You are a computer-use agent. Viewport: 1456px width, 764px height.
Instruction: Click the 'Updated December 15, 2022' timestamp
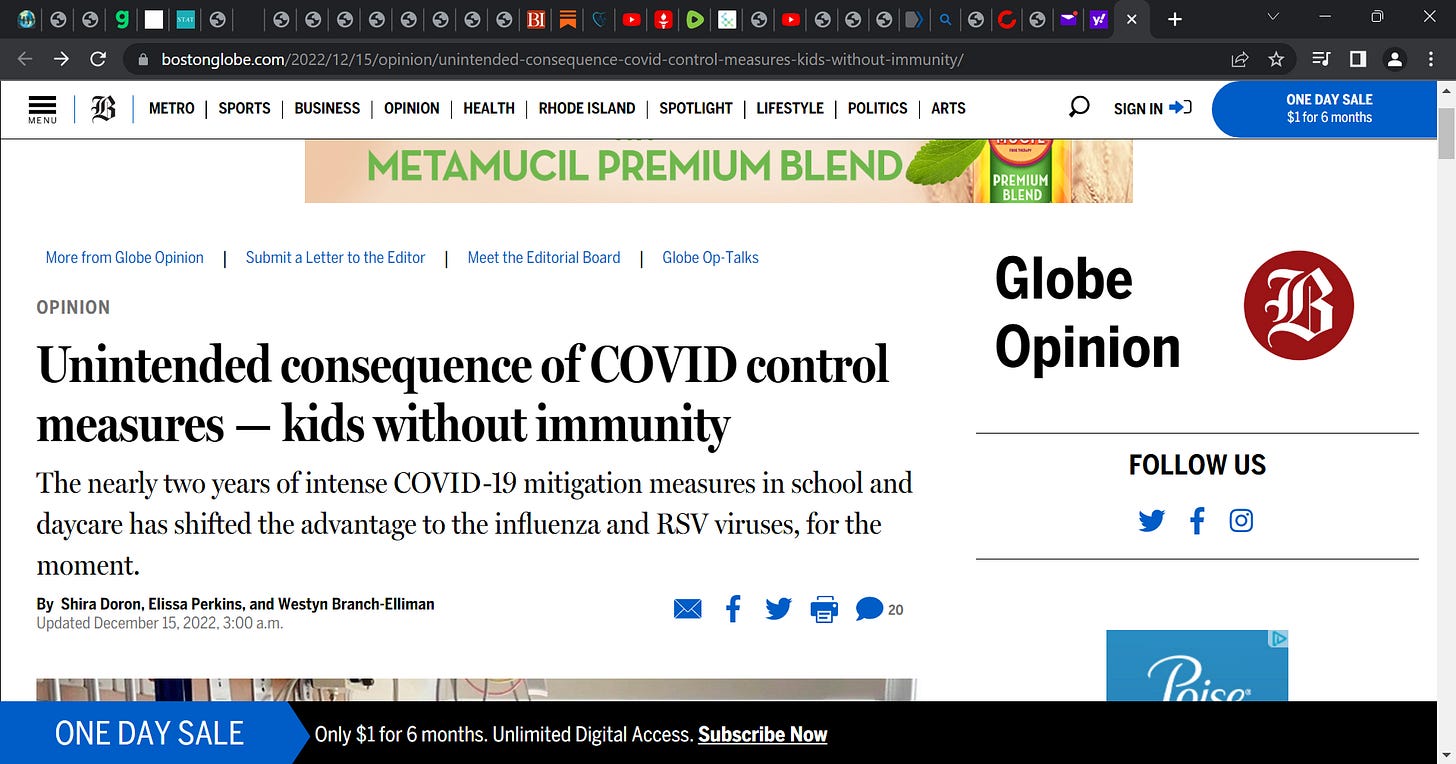coord(160,623)
